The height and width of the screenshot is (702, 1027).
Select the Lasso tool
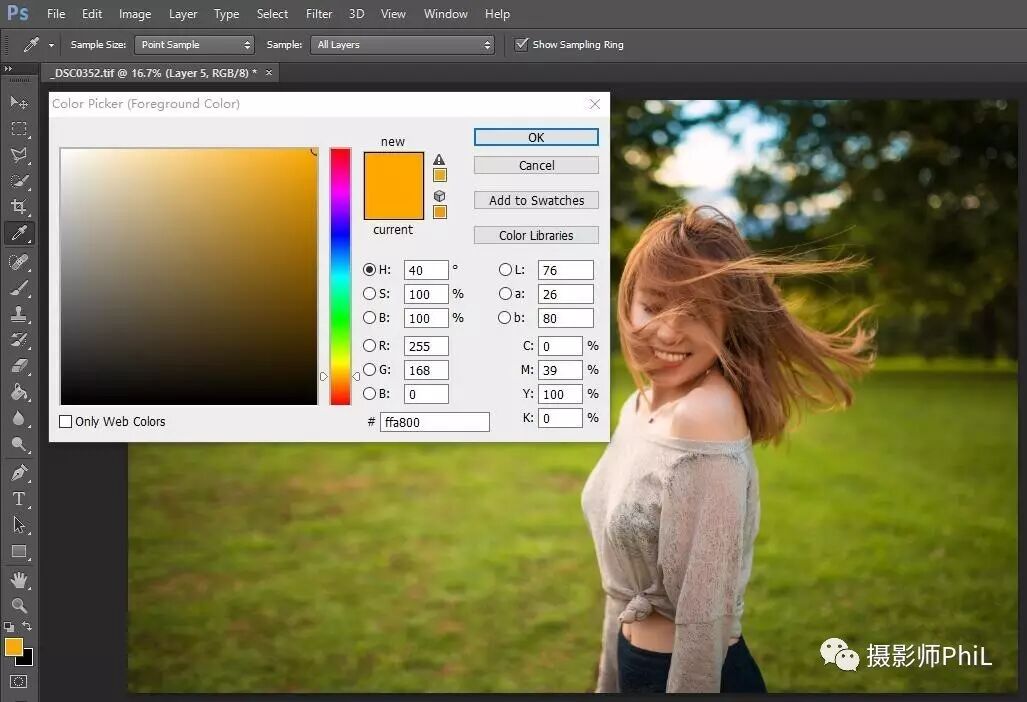click(19, 155)
